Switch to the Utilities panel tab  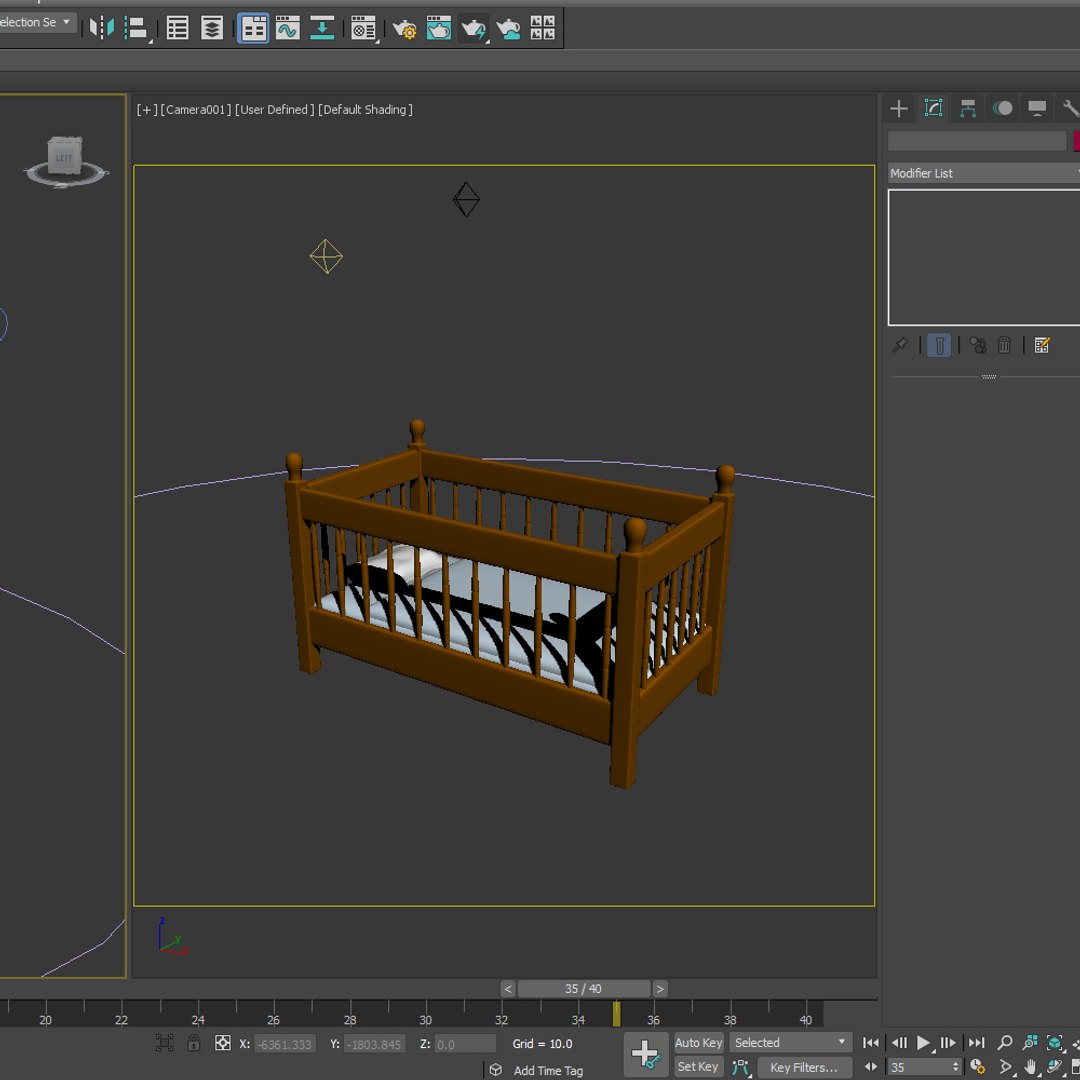1070,108
